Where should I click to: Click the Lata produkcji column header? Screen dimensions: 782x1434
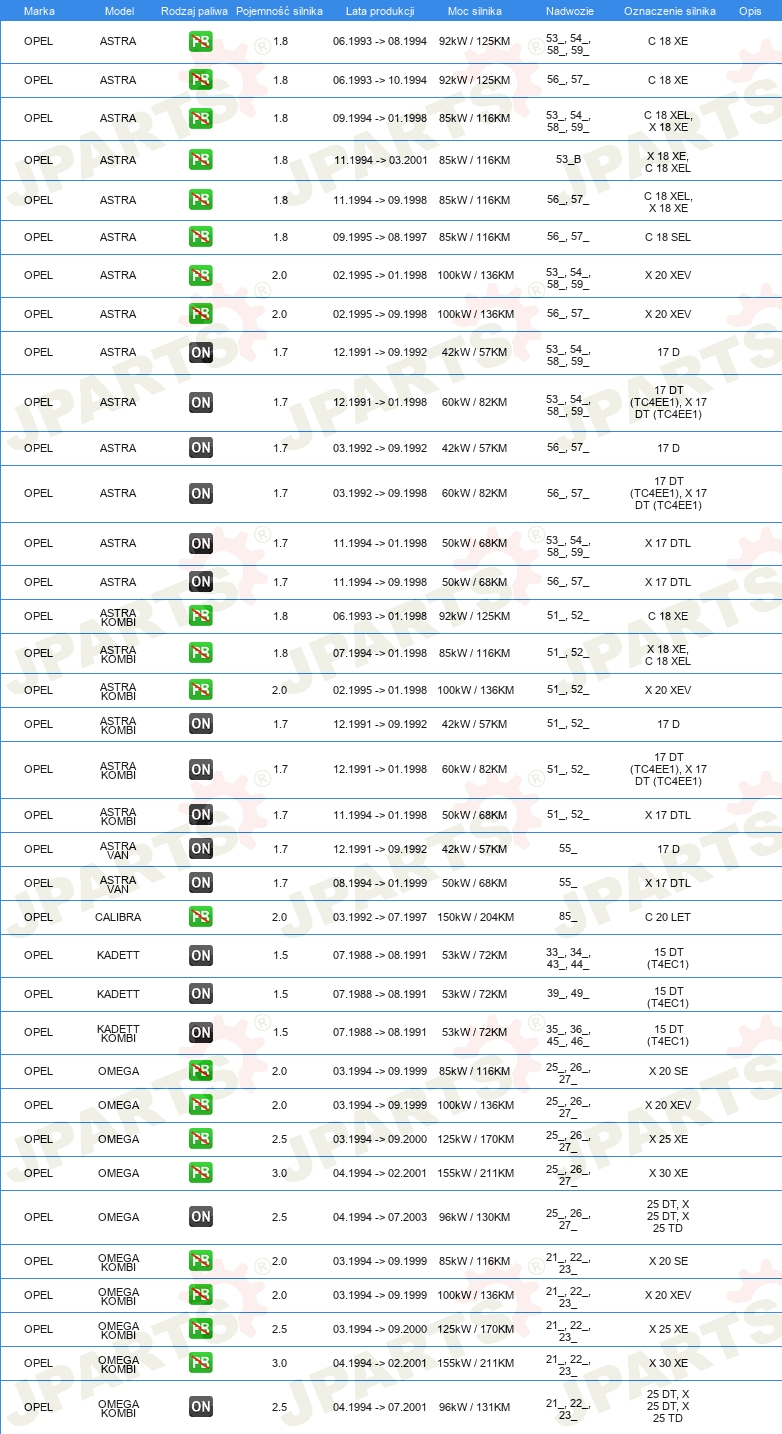point(380,11)
